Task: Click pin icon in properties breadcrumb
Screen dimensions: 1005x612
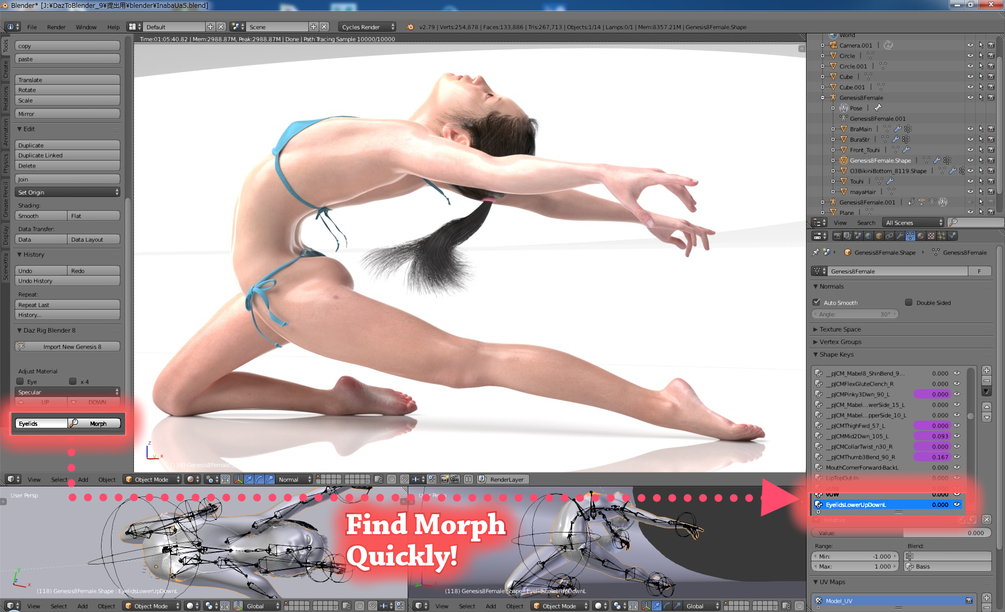Action: click(816, 252)
